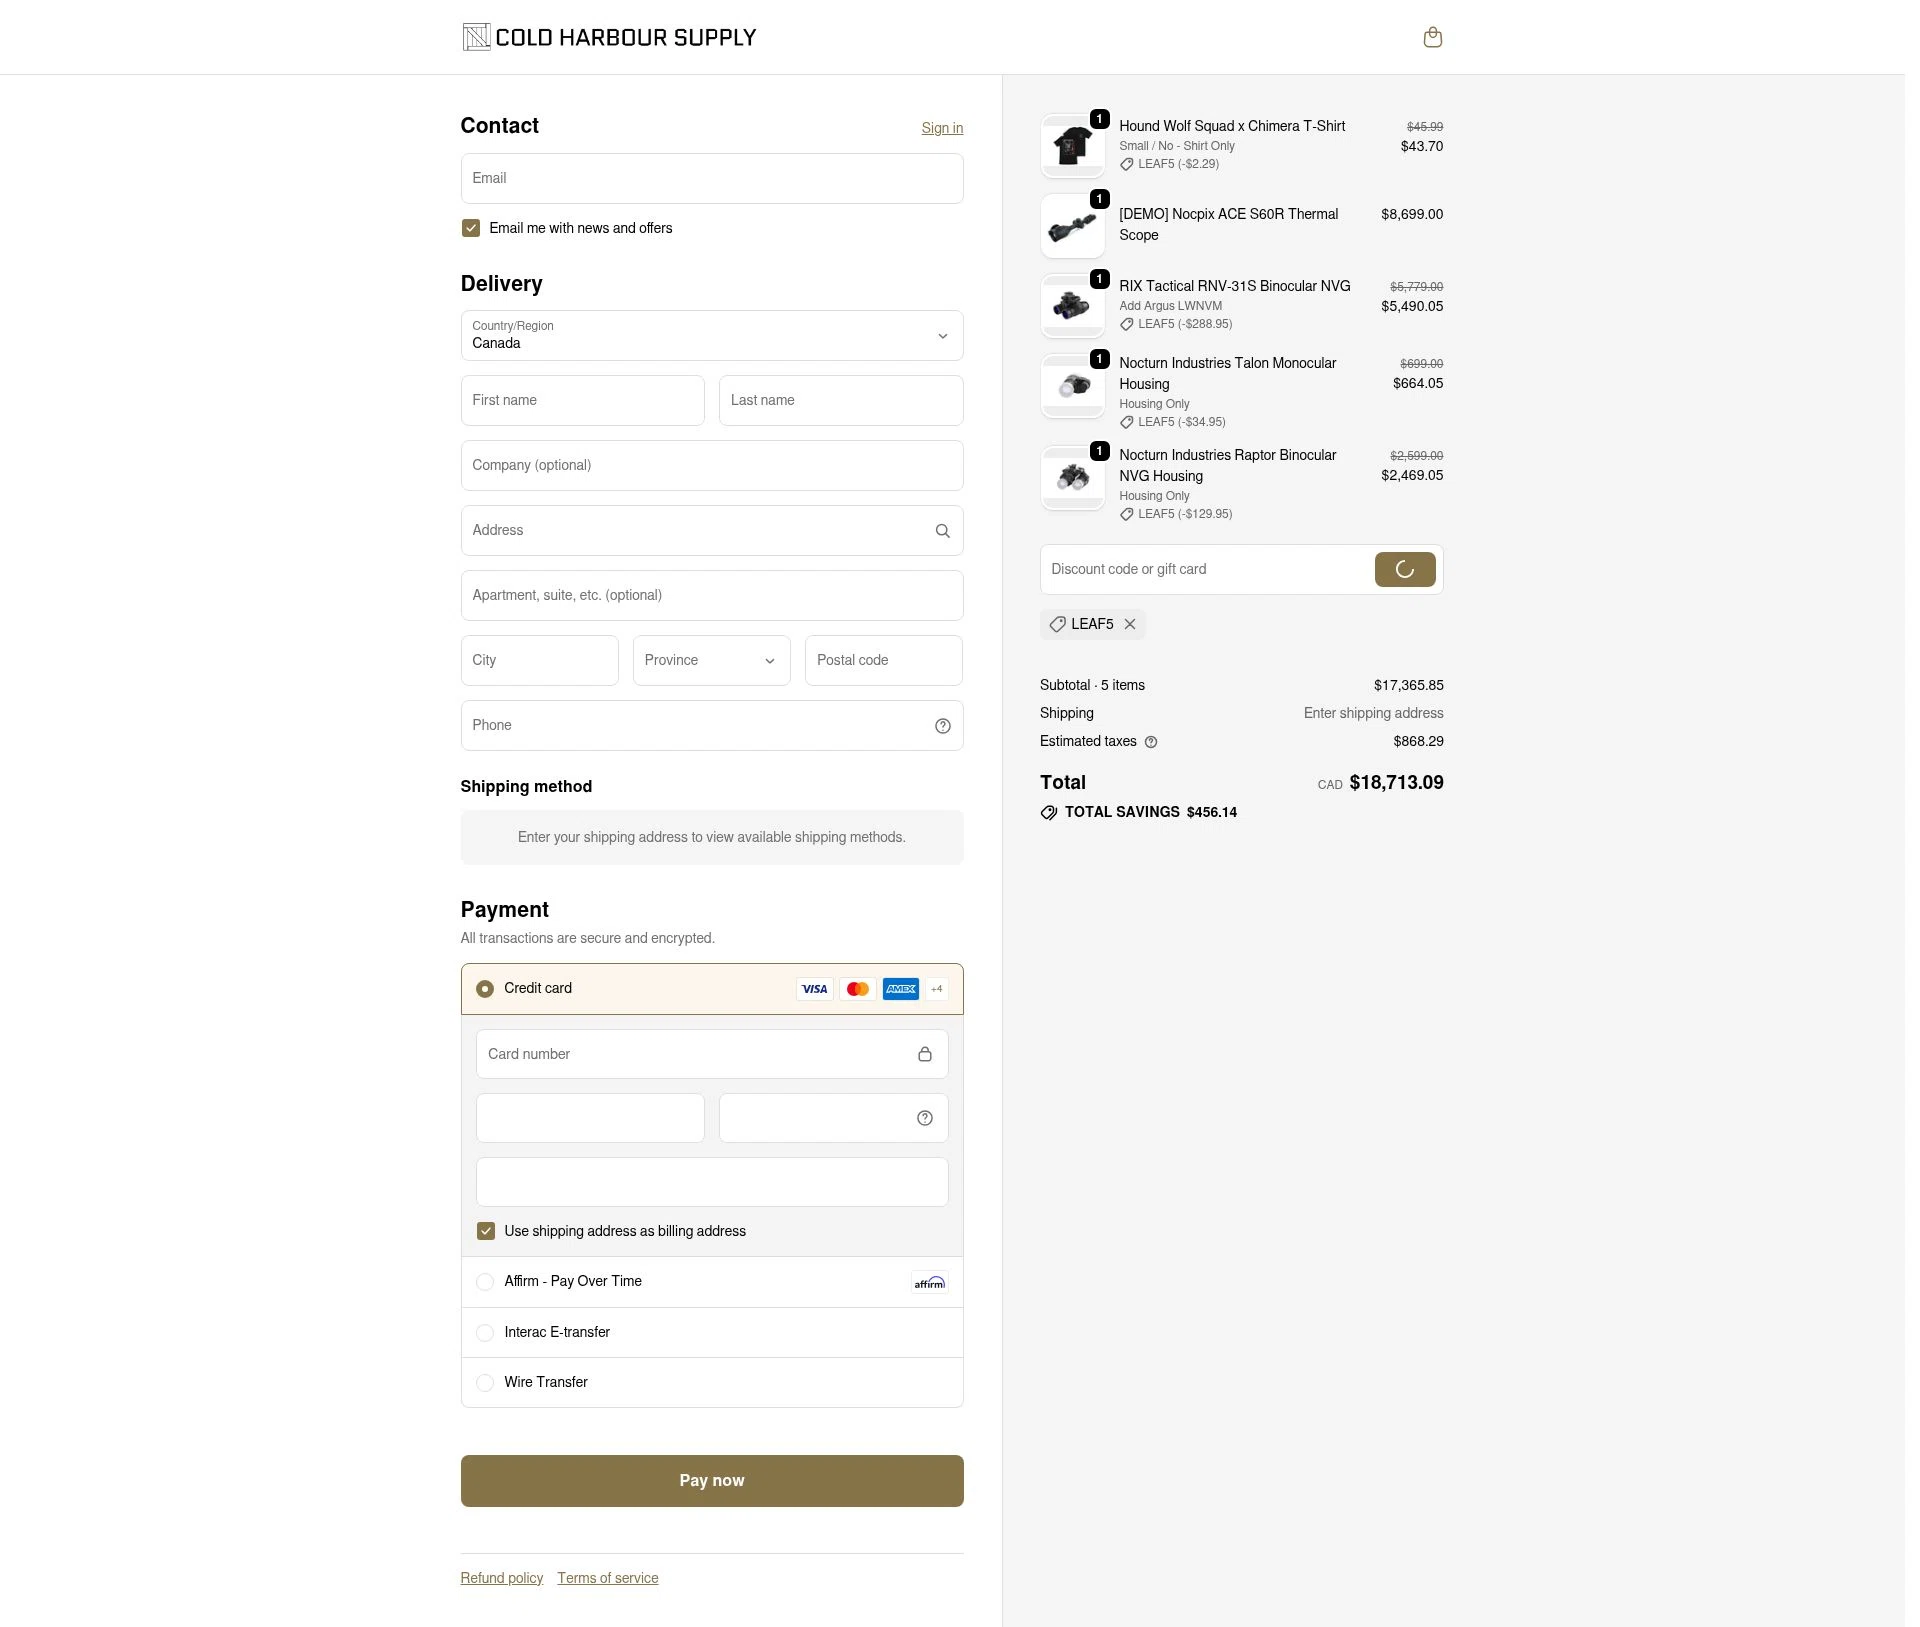
Task: Click the phone field help icon
Action: click(x=942, y=726)
